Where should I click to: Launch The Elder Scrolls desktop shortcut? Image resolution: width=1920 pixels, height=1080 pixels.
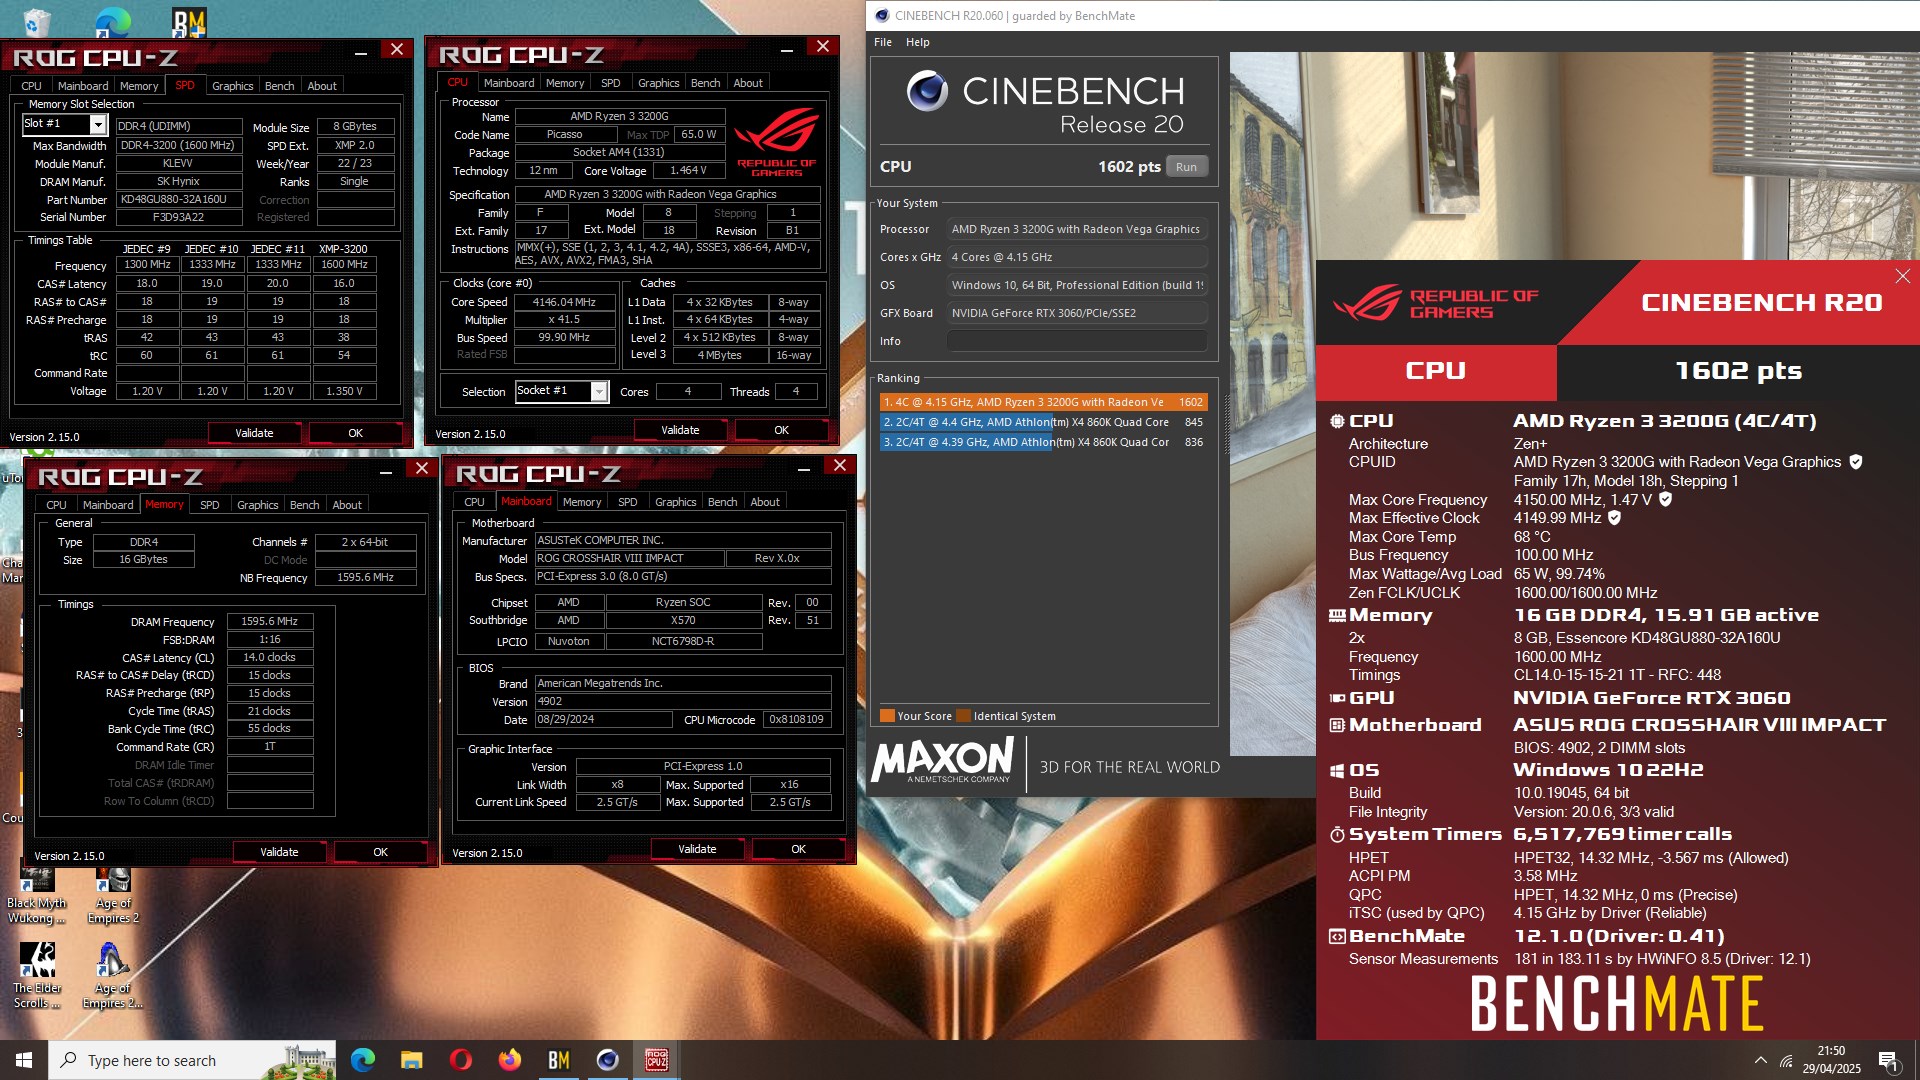[x=37, y=975]
